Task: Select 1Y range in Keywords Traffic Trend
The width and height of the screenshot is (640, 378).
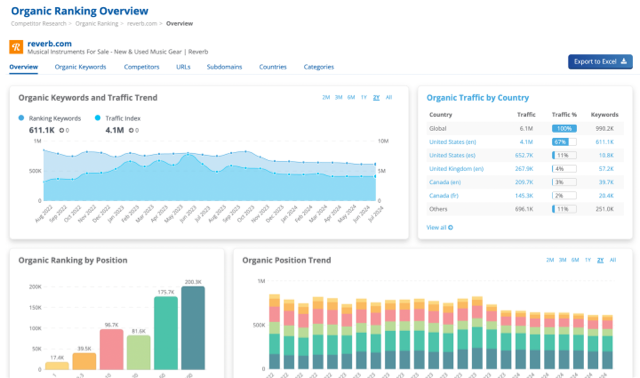Action: 364,97
